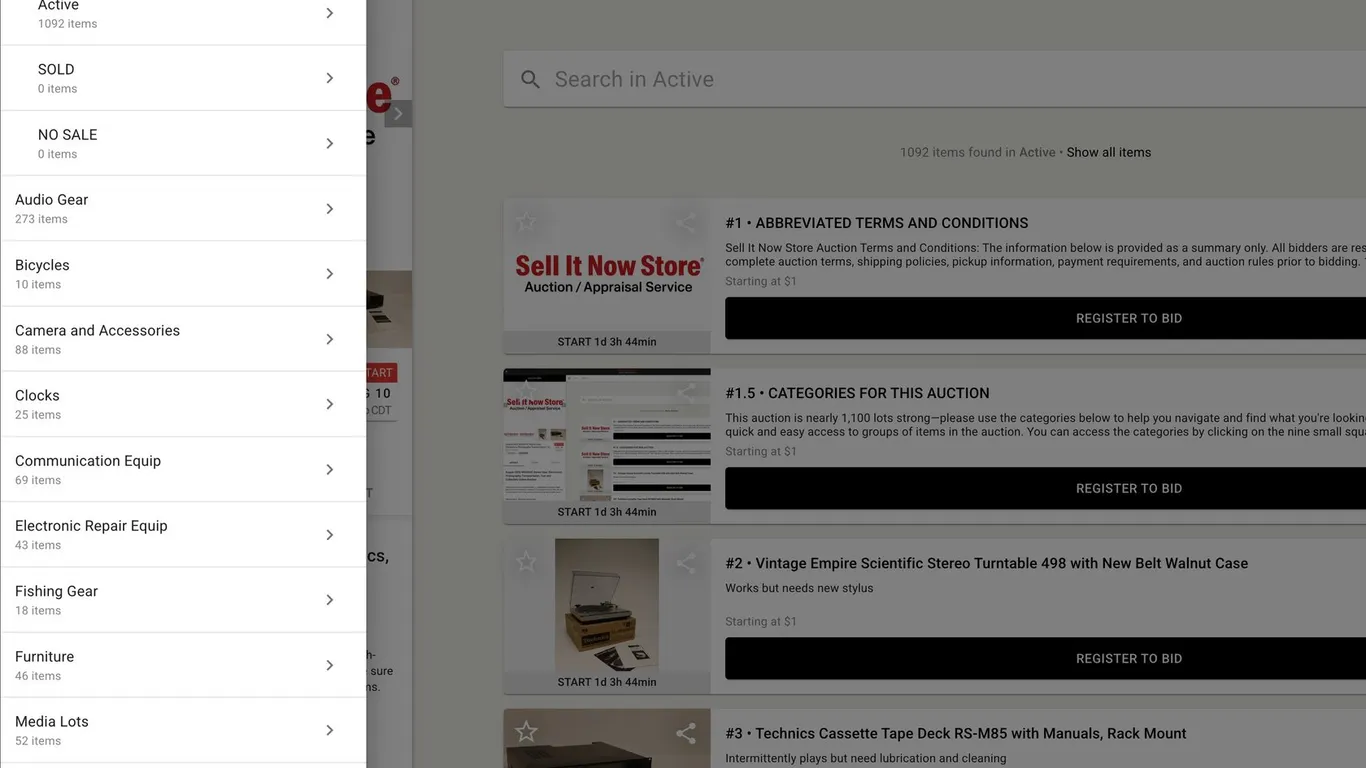Star the Vintage Empire Turntable lot
1366x768 pixels.
526,562
